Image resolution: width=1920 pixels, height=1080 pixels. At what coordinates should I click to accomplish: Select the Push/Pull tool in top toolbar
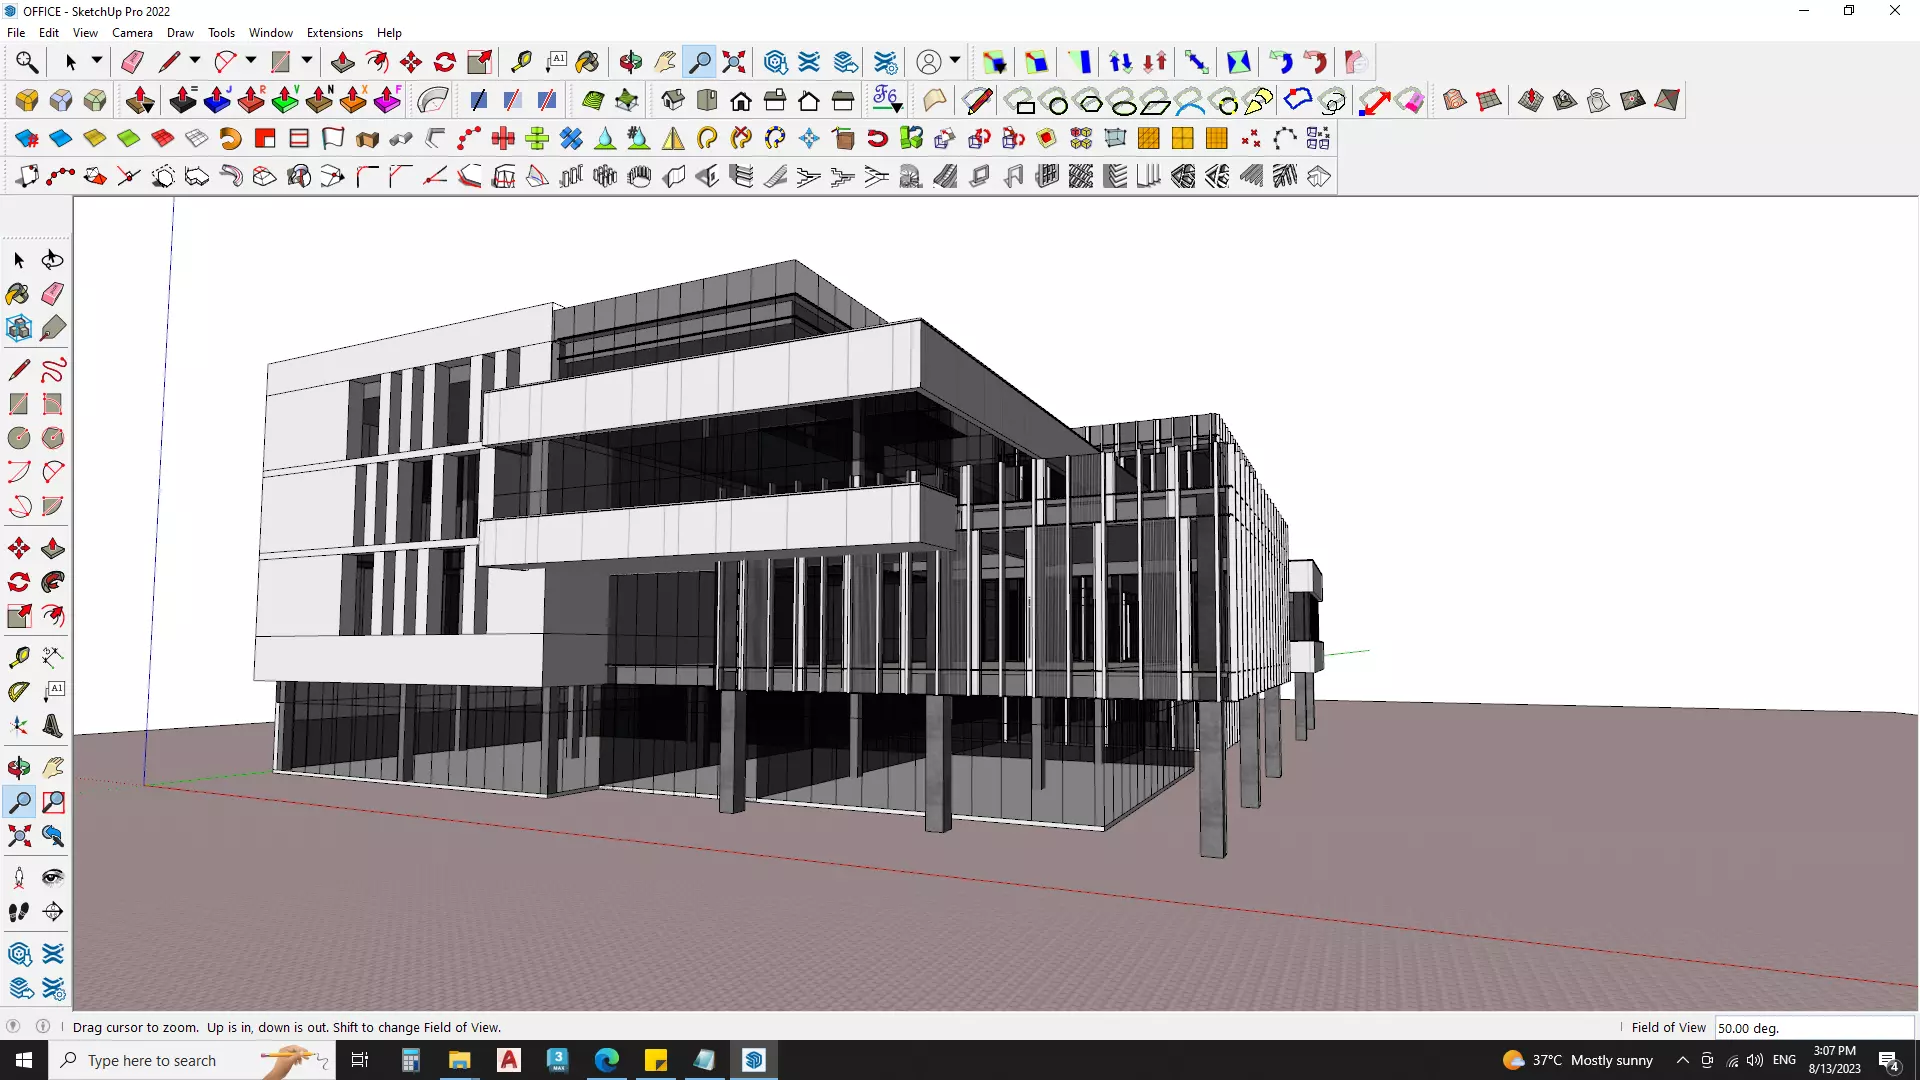point(342,62)
